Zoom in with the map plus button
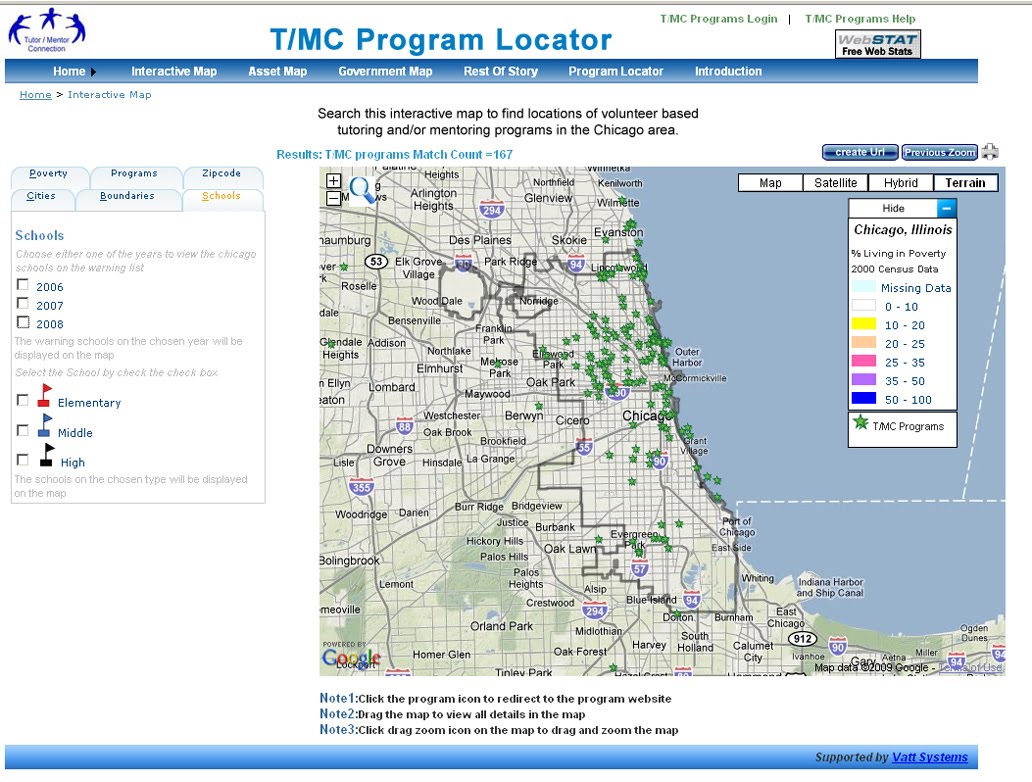This screenshot has height=782, width=1032. 334,180
